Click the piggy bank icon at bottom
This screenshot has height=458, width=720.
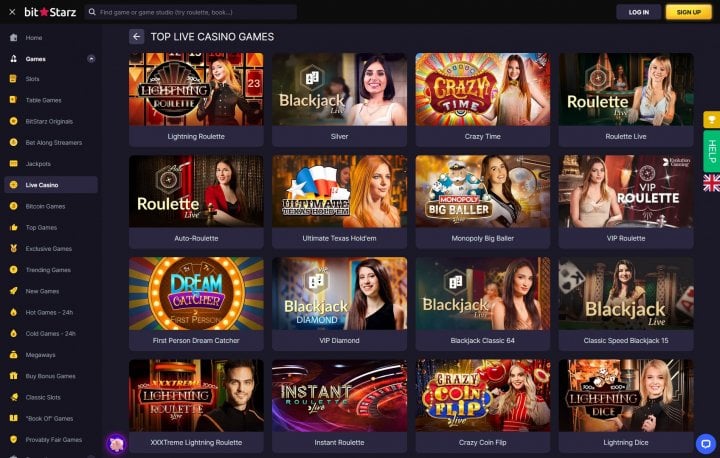pyautogui.click(x=116, y=444)
